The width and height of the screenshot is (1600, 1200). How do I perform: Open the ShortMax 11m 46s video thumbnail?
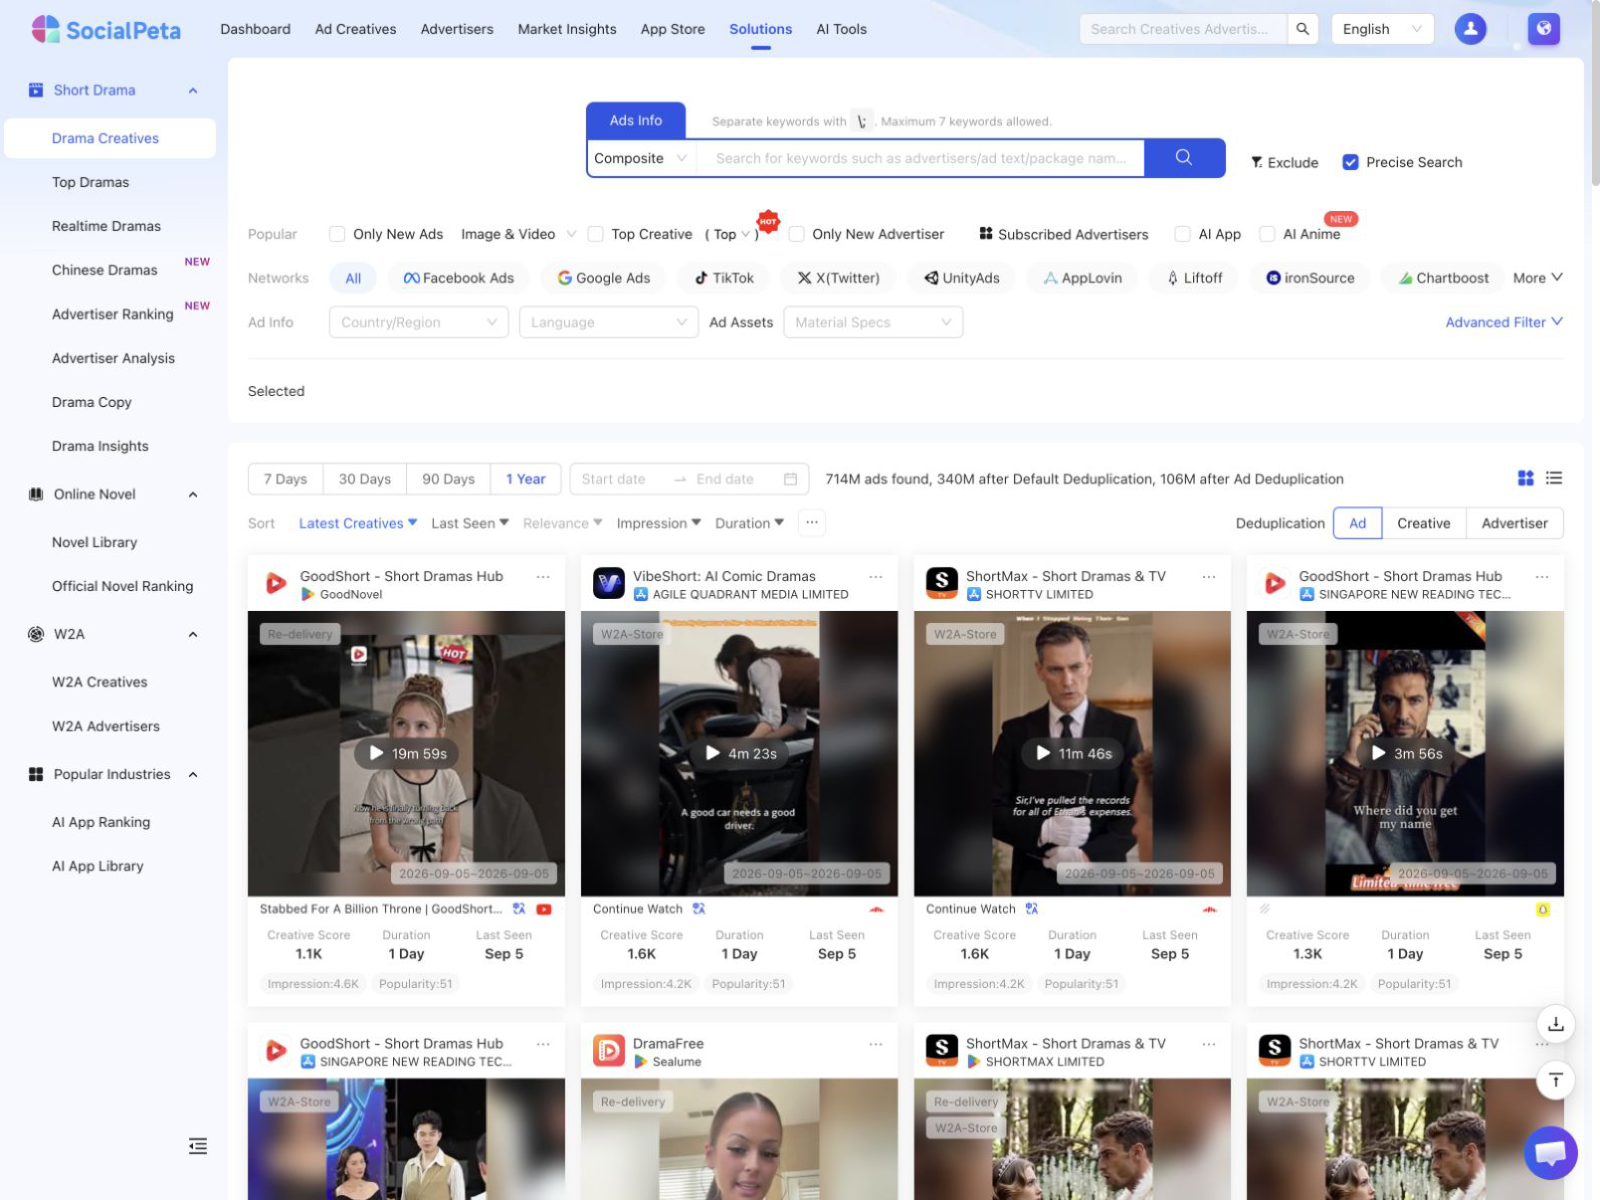[1072, 754]
